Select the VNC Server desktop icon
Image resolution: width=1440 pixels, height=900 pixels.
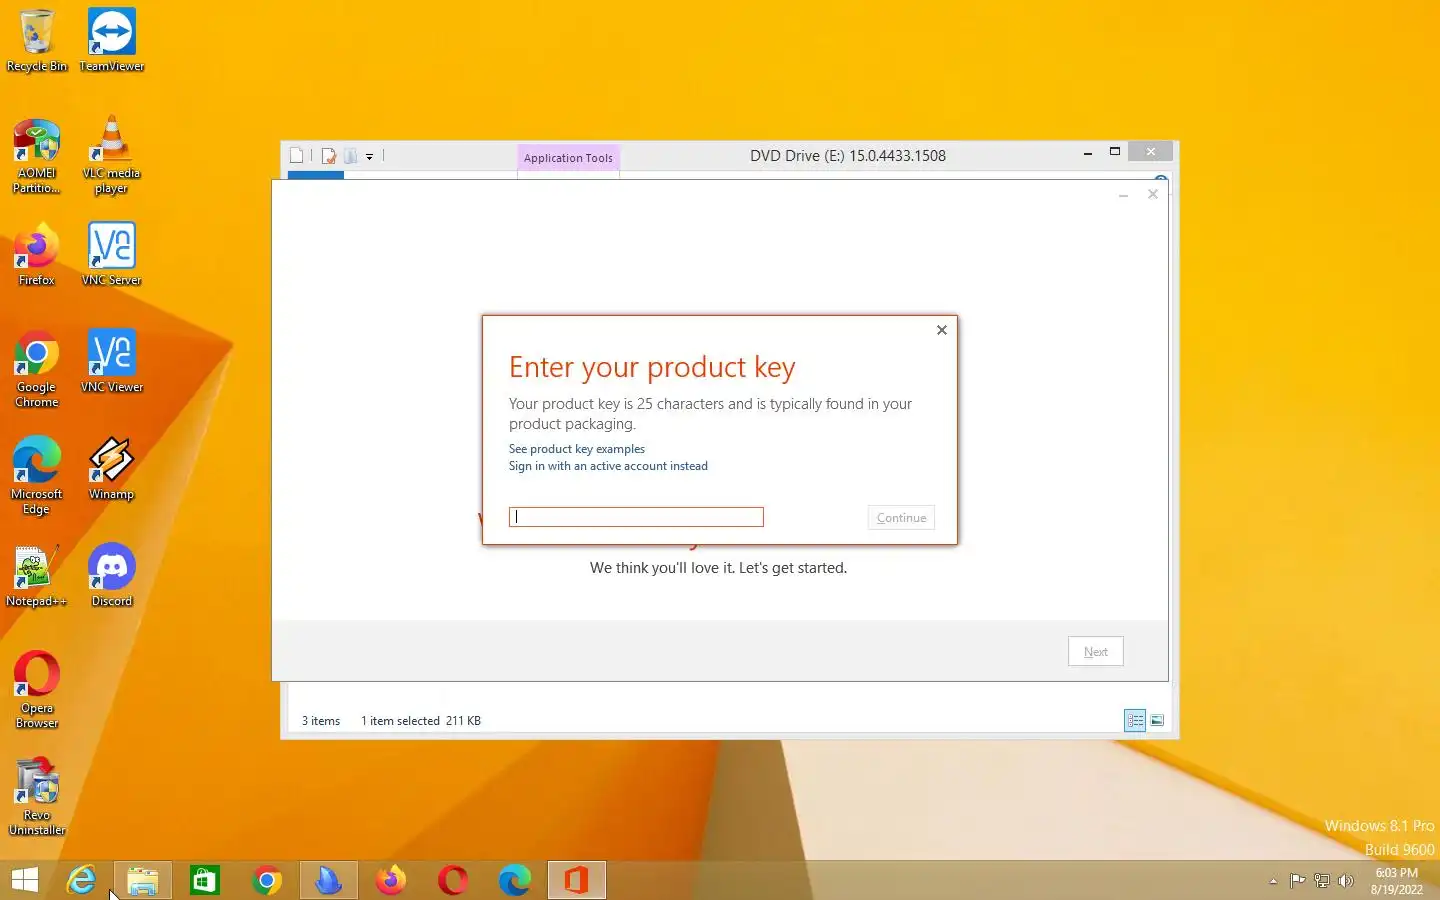(111, 255)
